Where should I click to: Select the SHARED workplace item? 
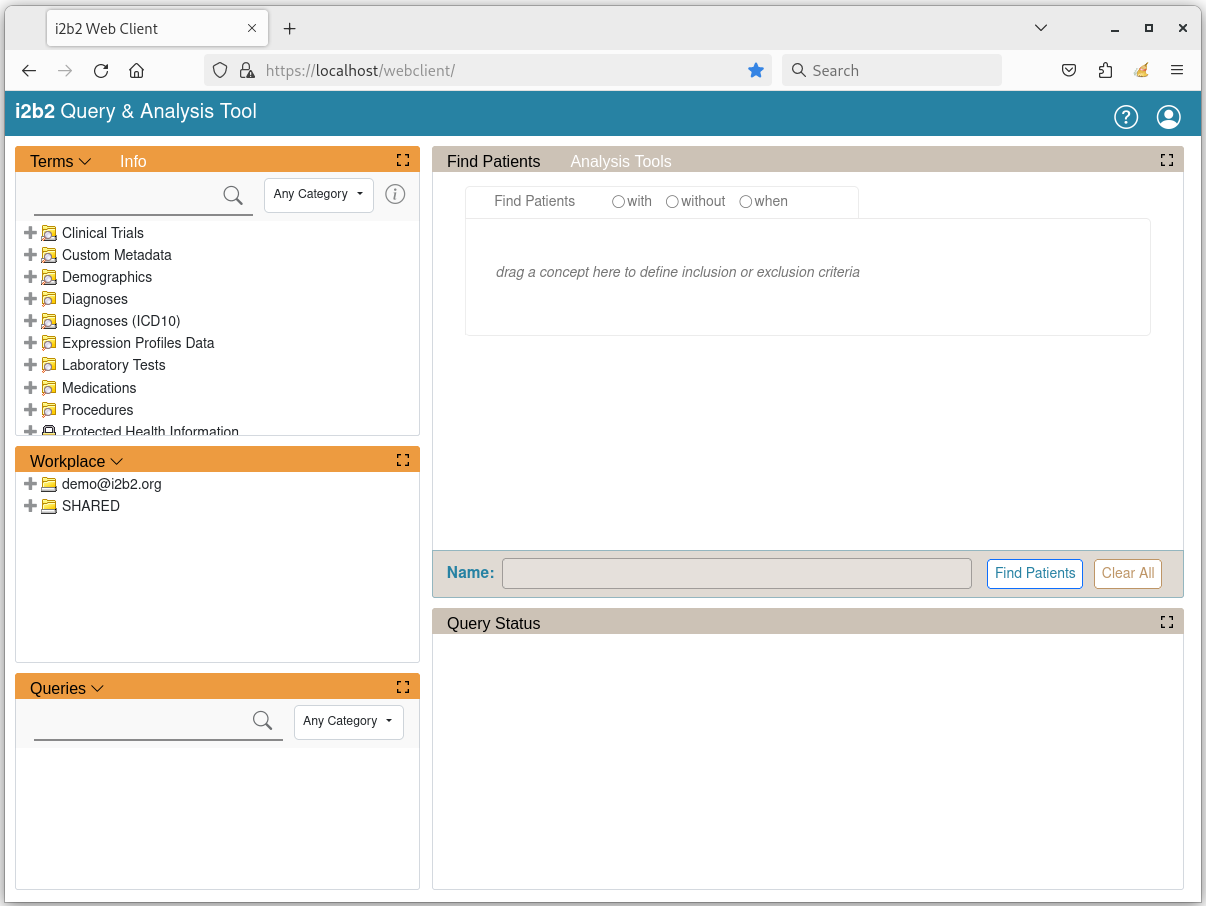tap(91, 506)
